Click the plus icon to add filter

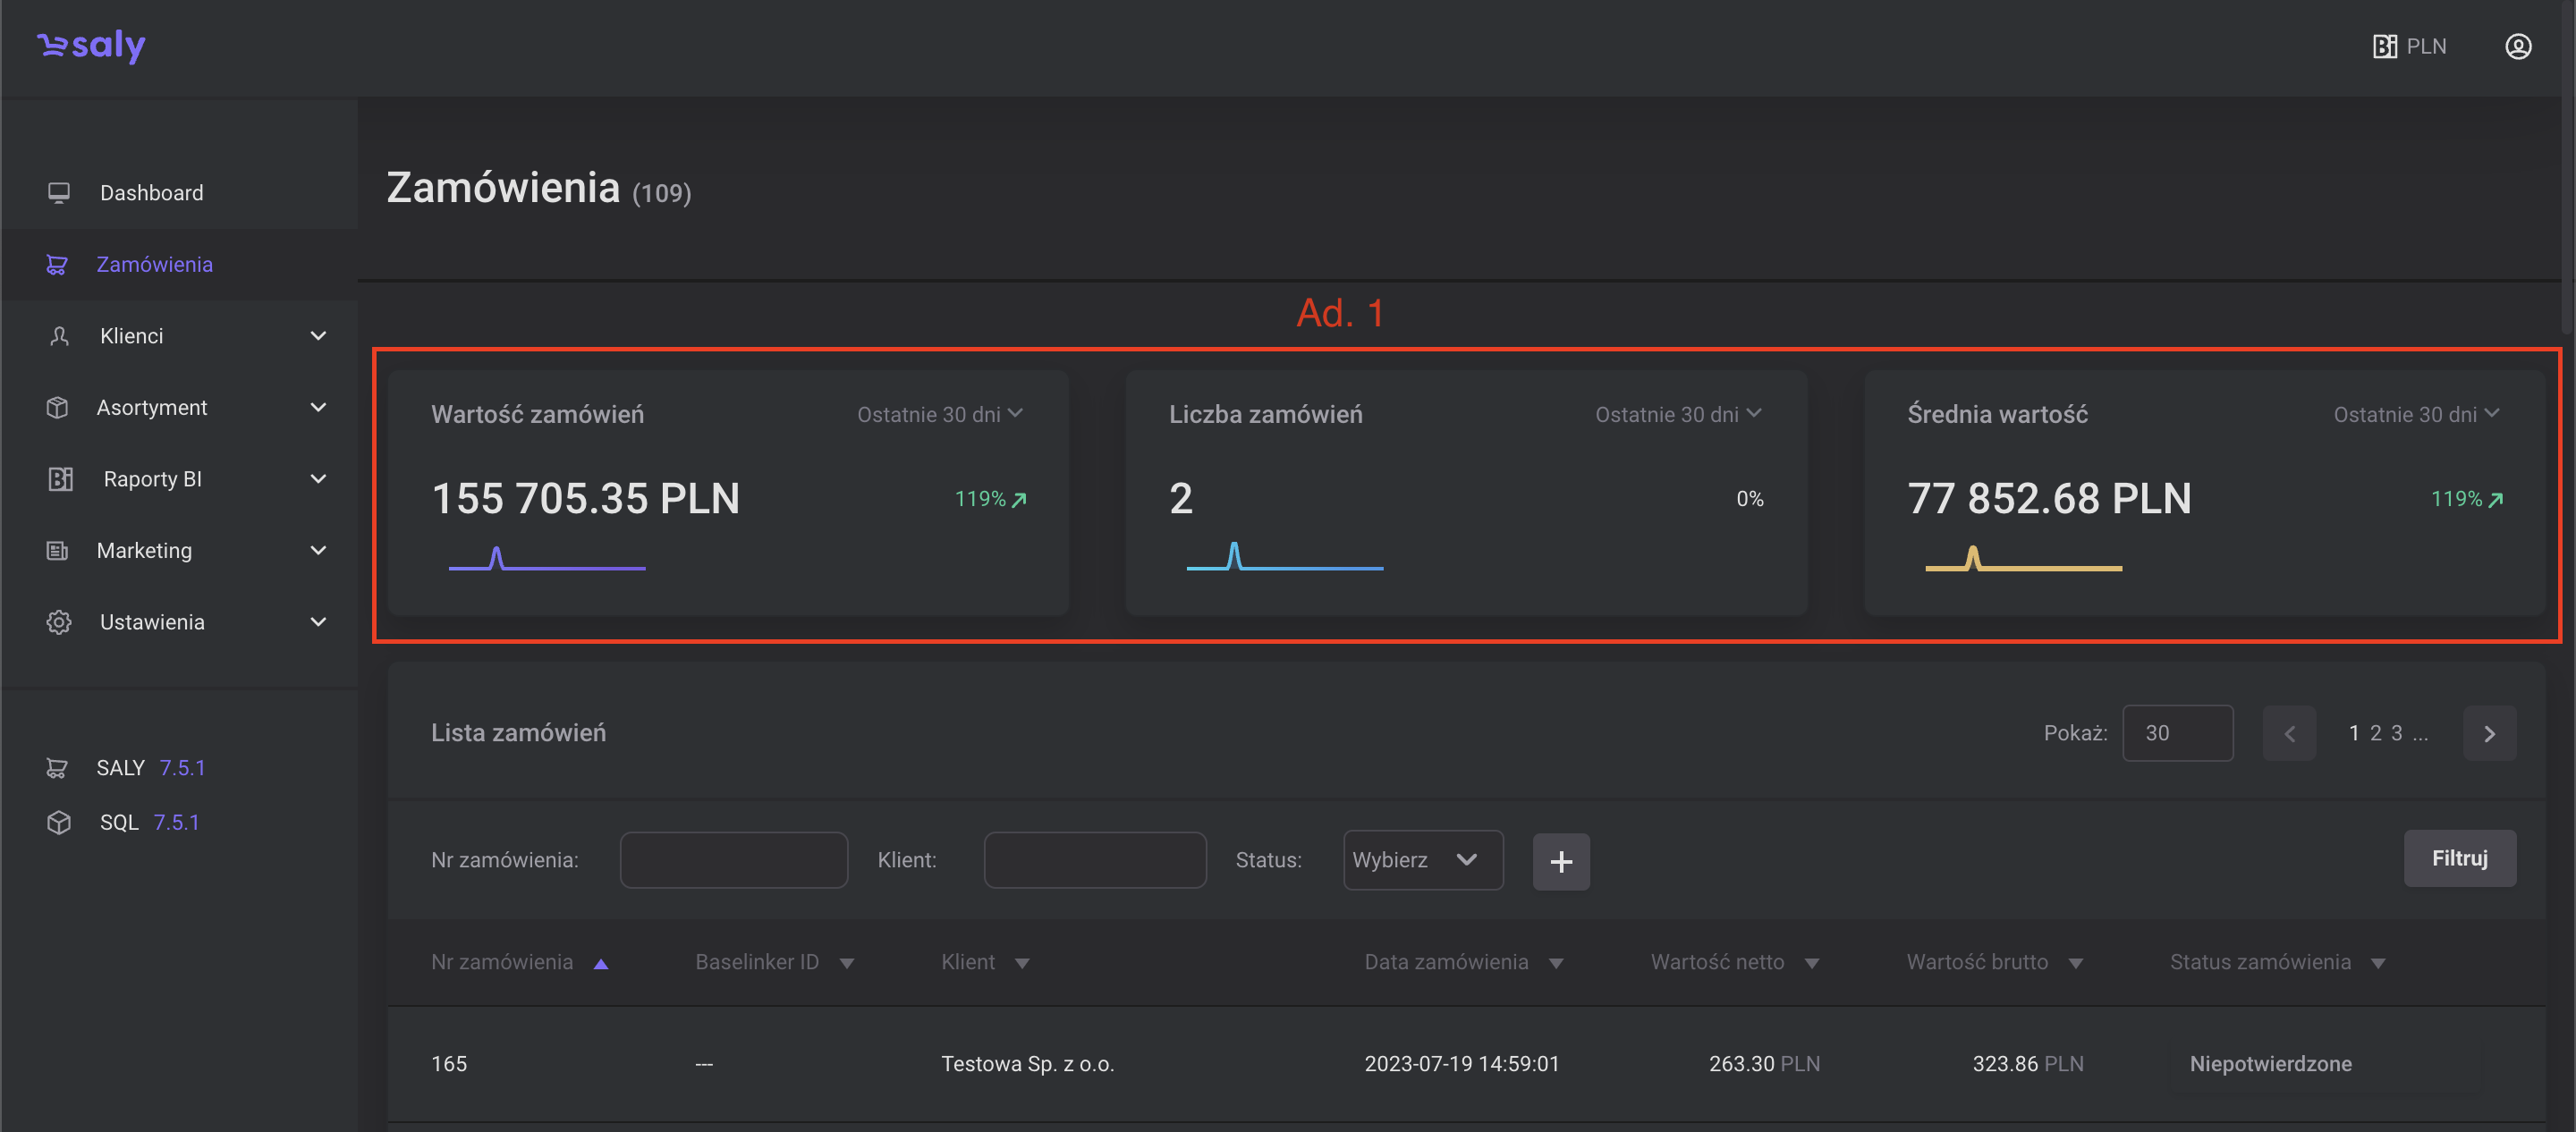(x=1560, y=861)
